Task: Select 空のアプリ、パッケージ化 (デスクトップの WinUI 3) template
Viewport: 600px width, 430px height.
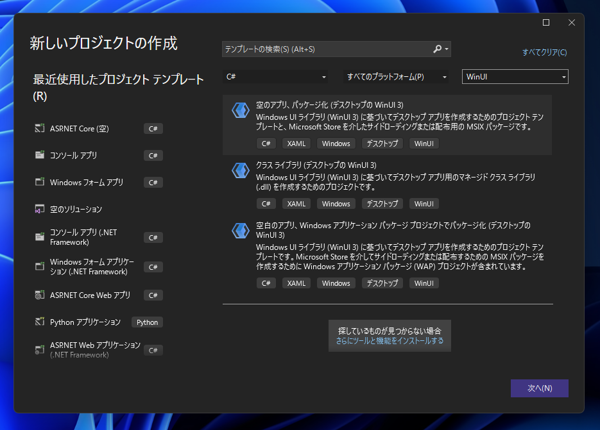Action: [x=387, y=125]
